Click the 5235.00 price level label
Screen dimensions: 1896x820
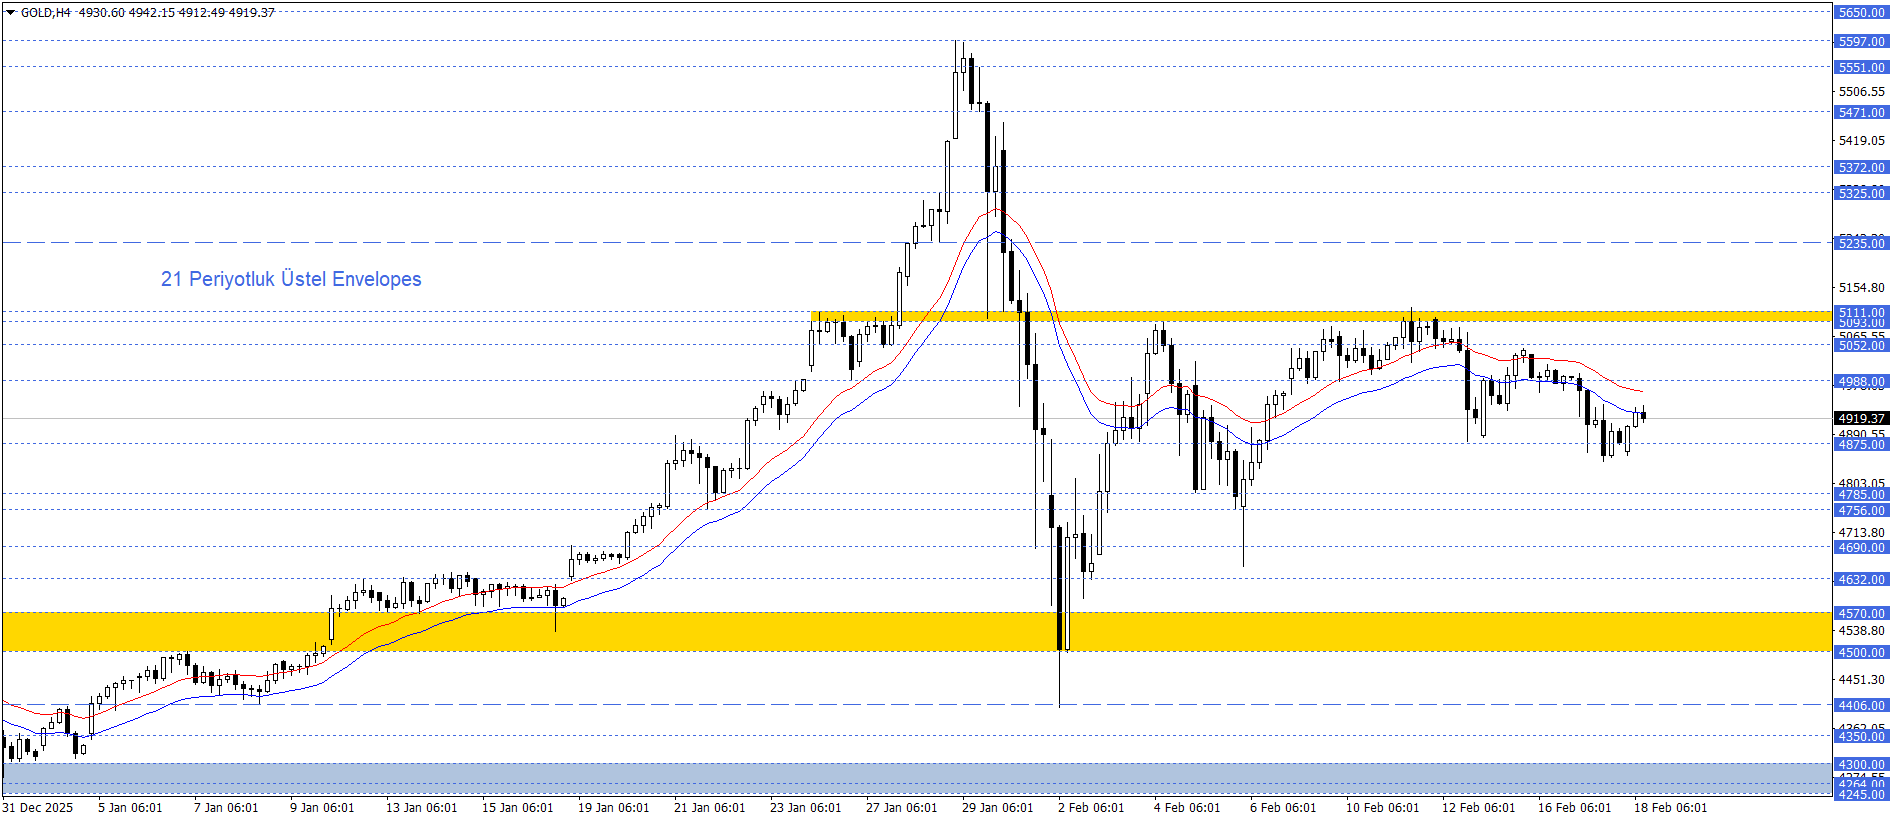point(1861,244)
